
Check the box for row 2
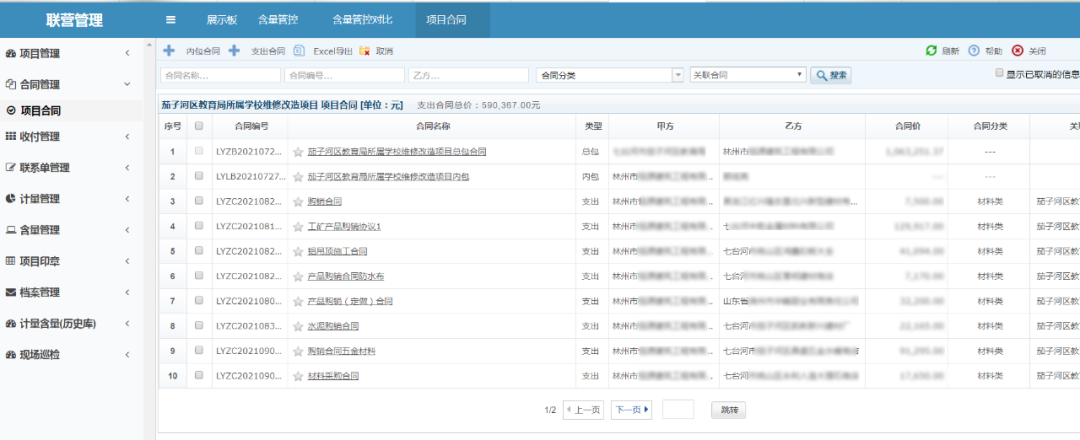[x=199, y=176]
